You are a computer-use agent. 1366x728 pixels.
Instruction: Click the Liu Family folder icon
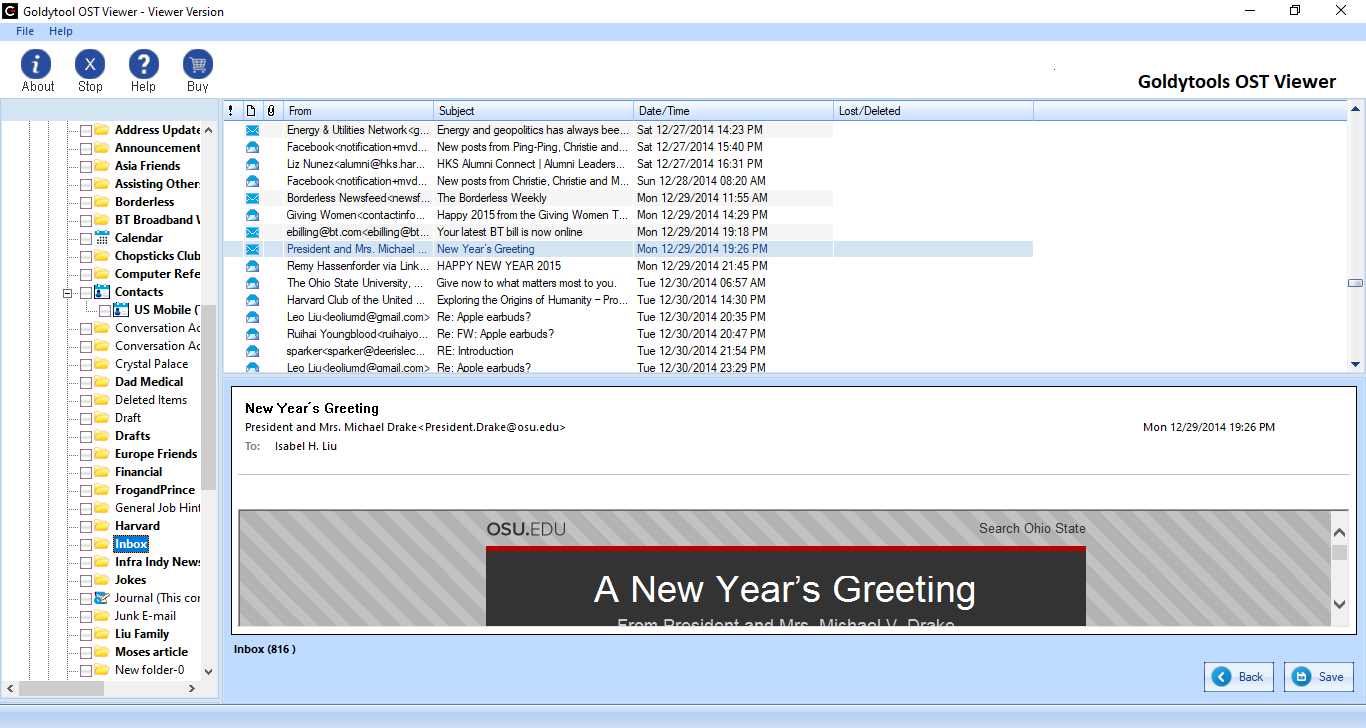point(102,634)
